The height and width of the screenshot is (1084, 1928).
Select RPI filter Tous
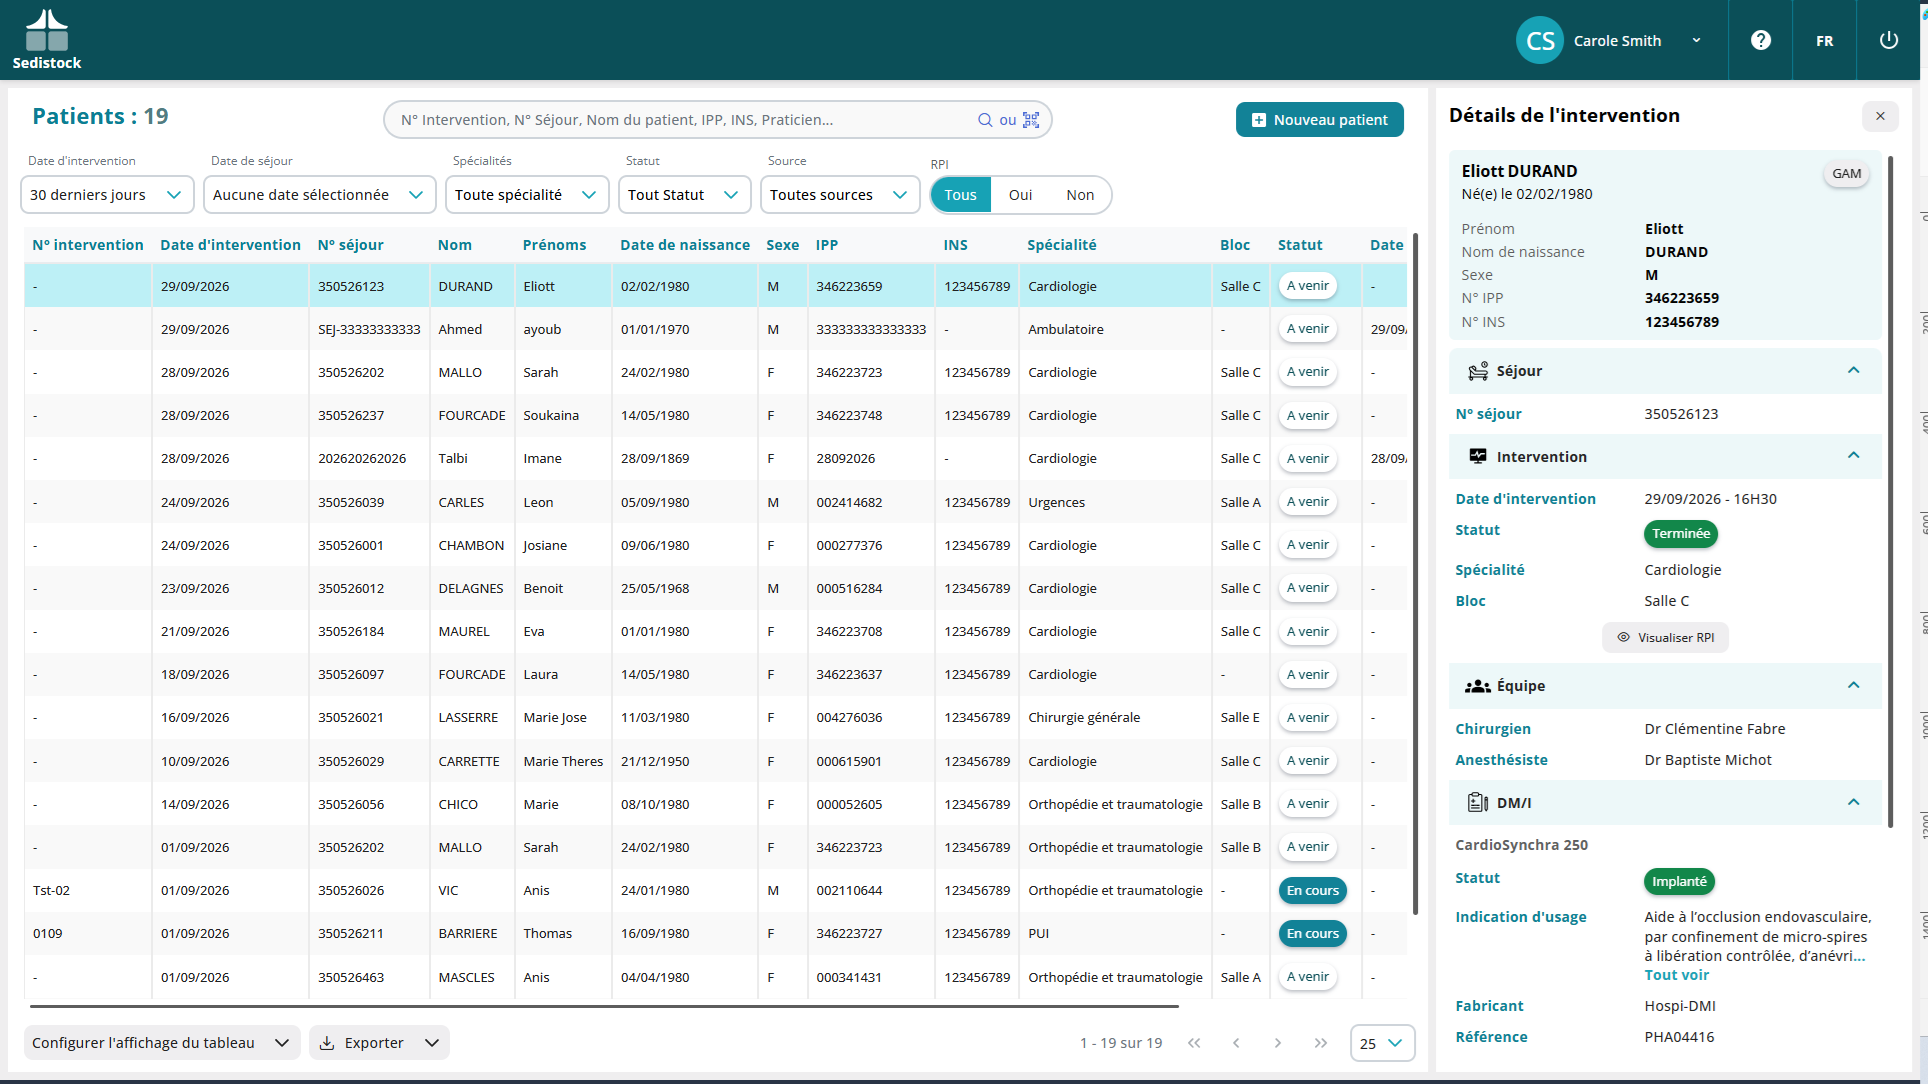pos(960,195)
